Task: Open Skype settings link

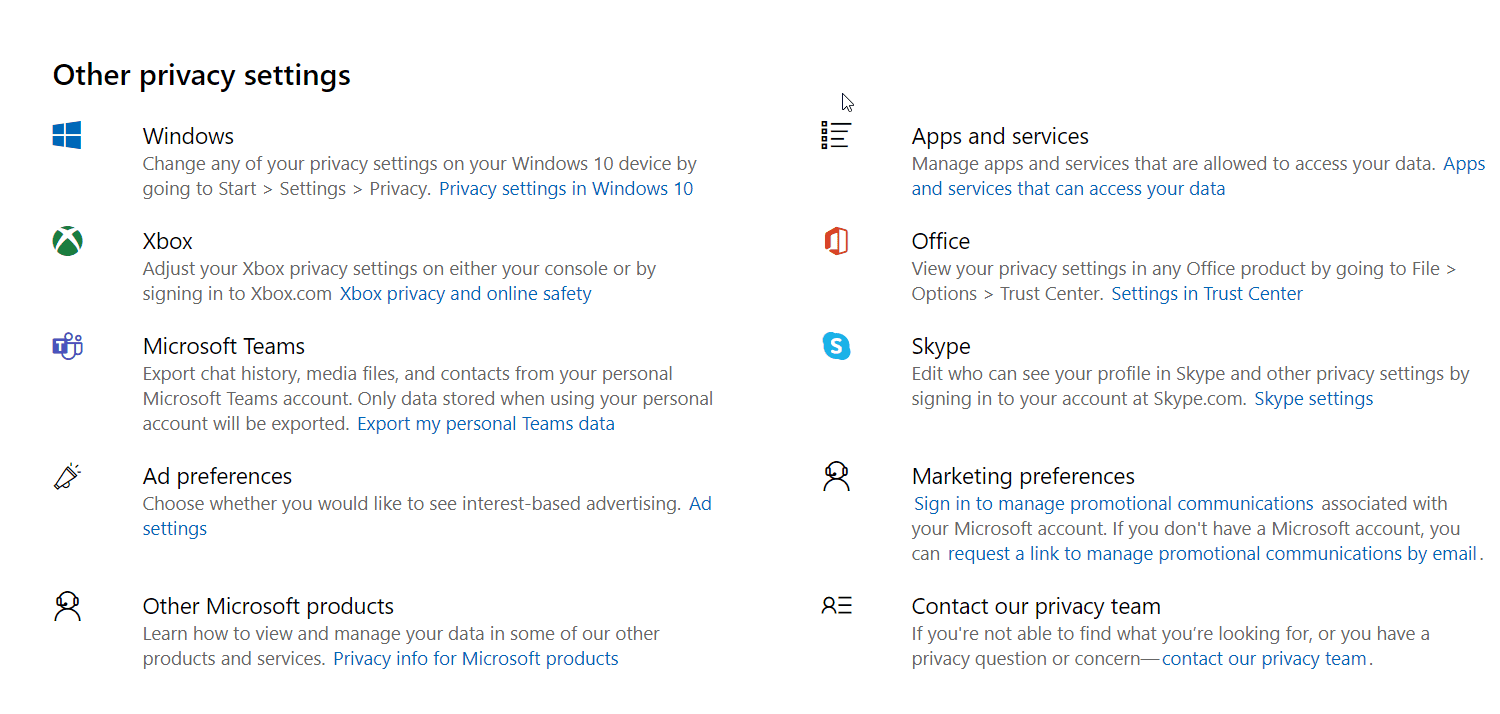Action: [x=1313, y=398]
